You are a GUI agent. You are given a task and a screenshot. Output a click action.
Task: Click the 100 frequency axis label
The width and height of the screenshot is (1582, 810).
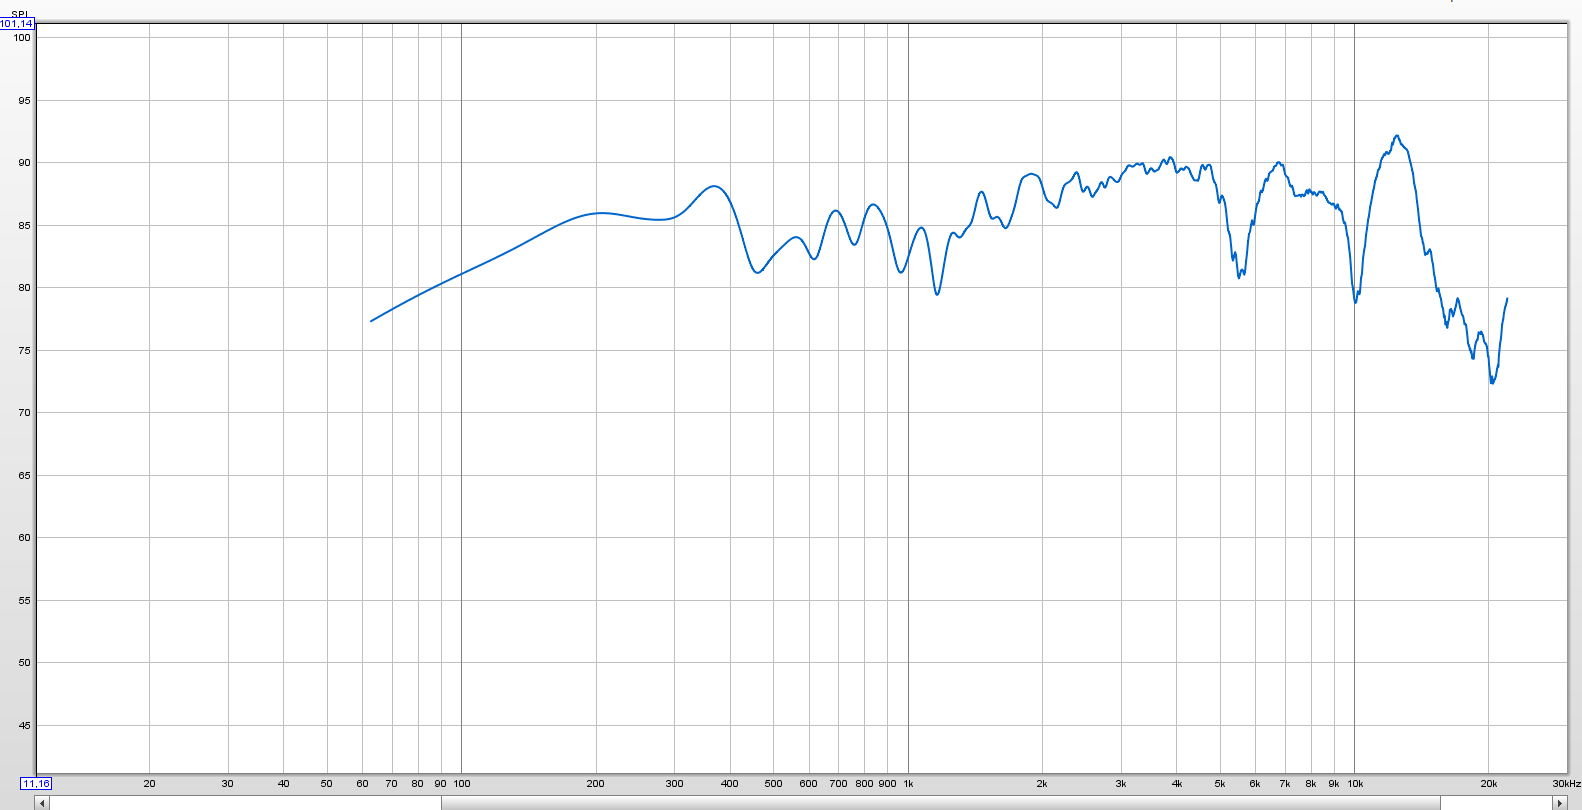click(x=461, y=784)
